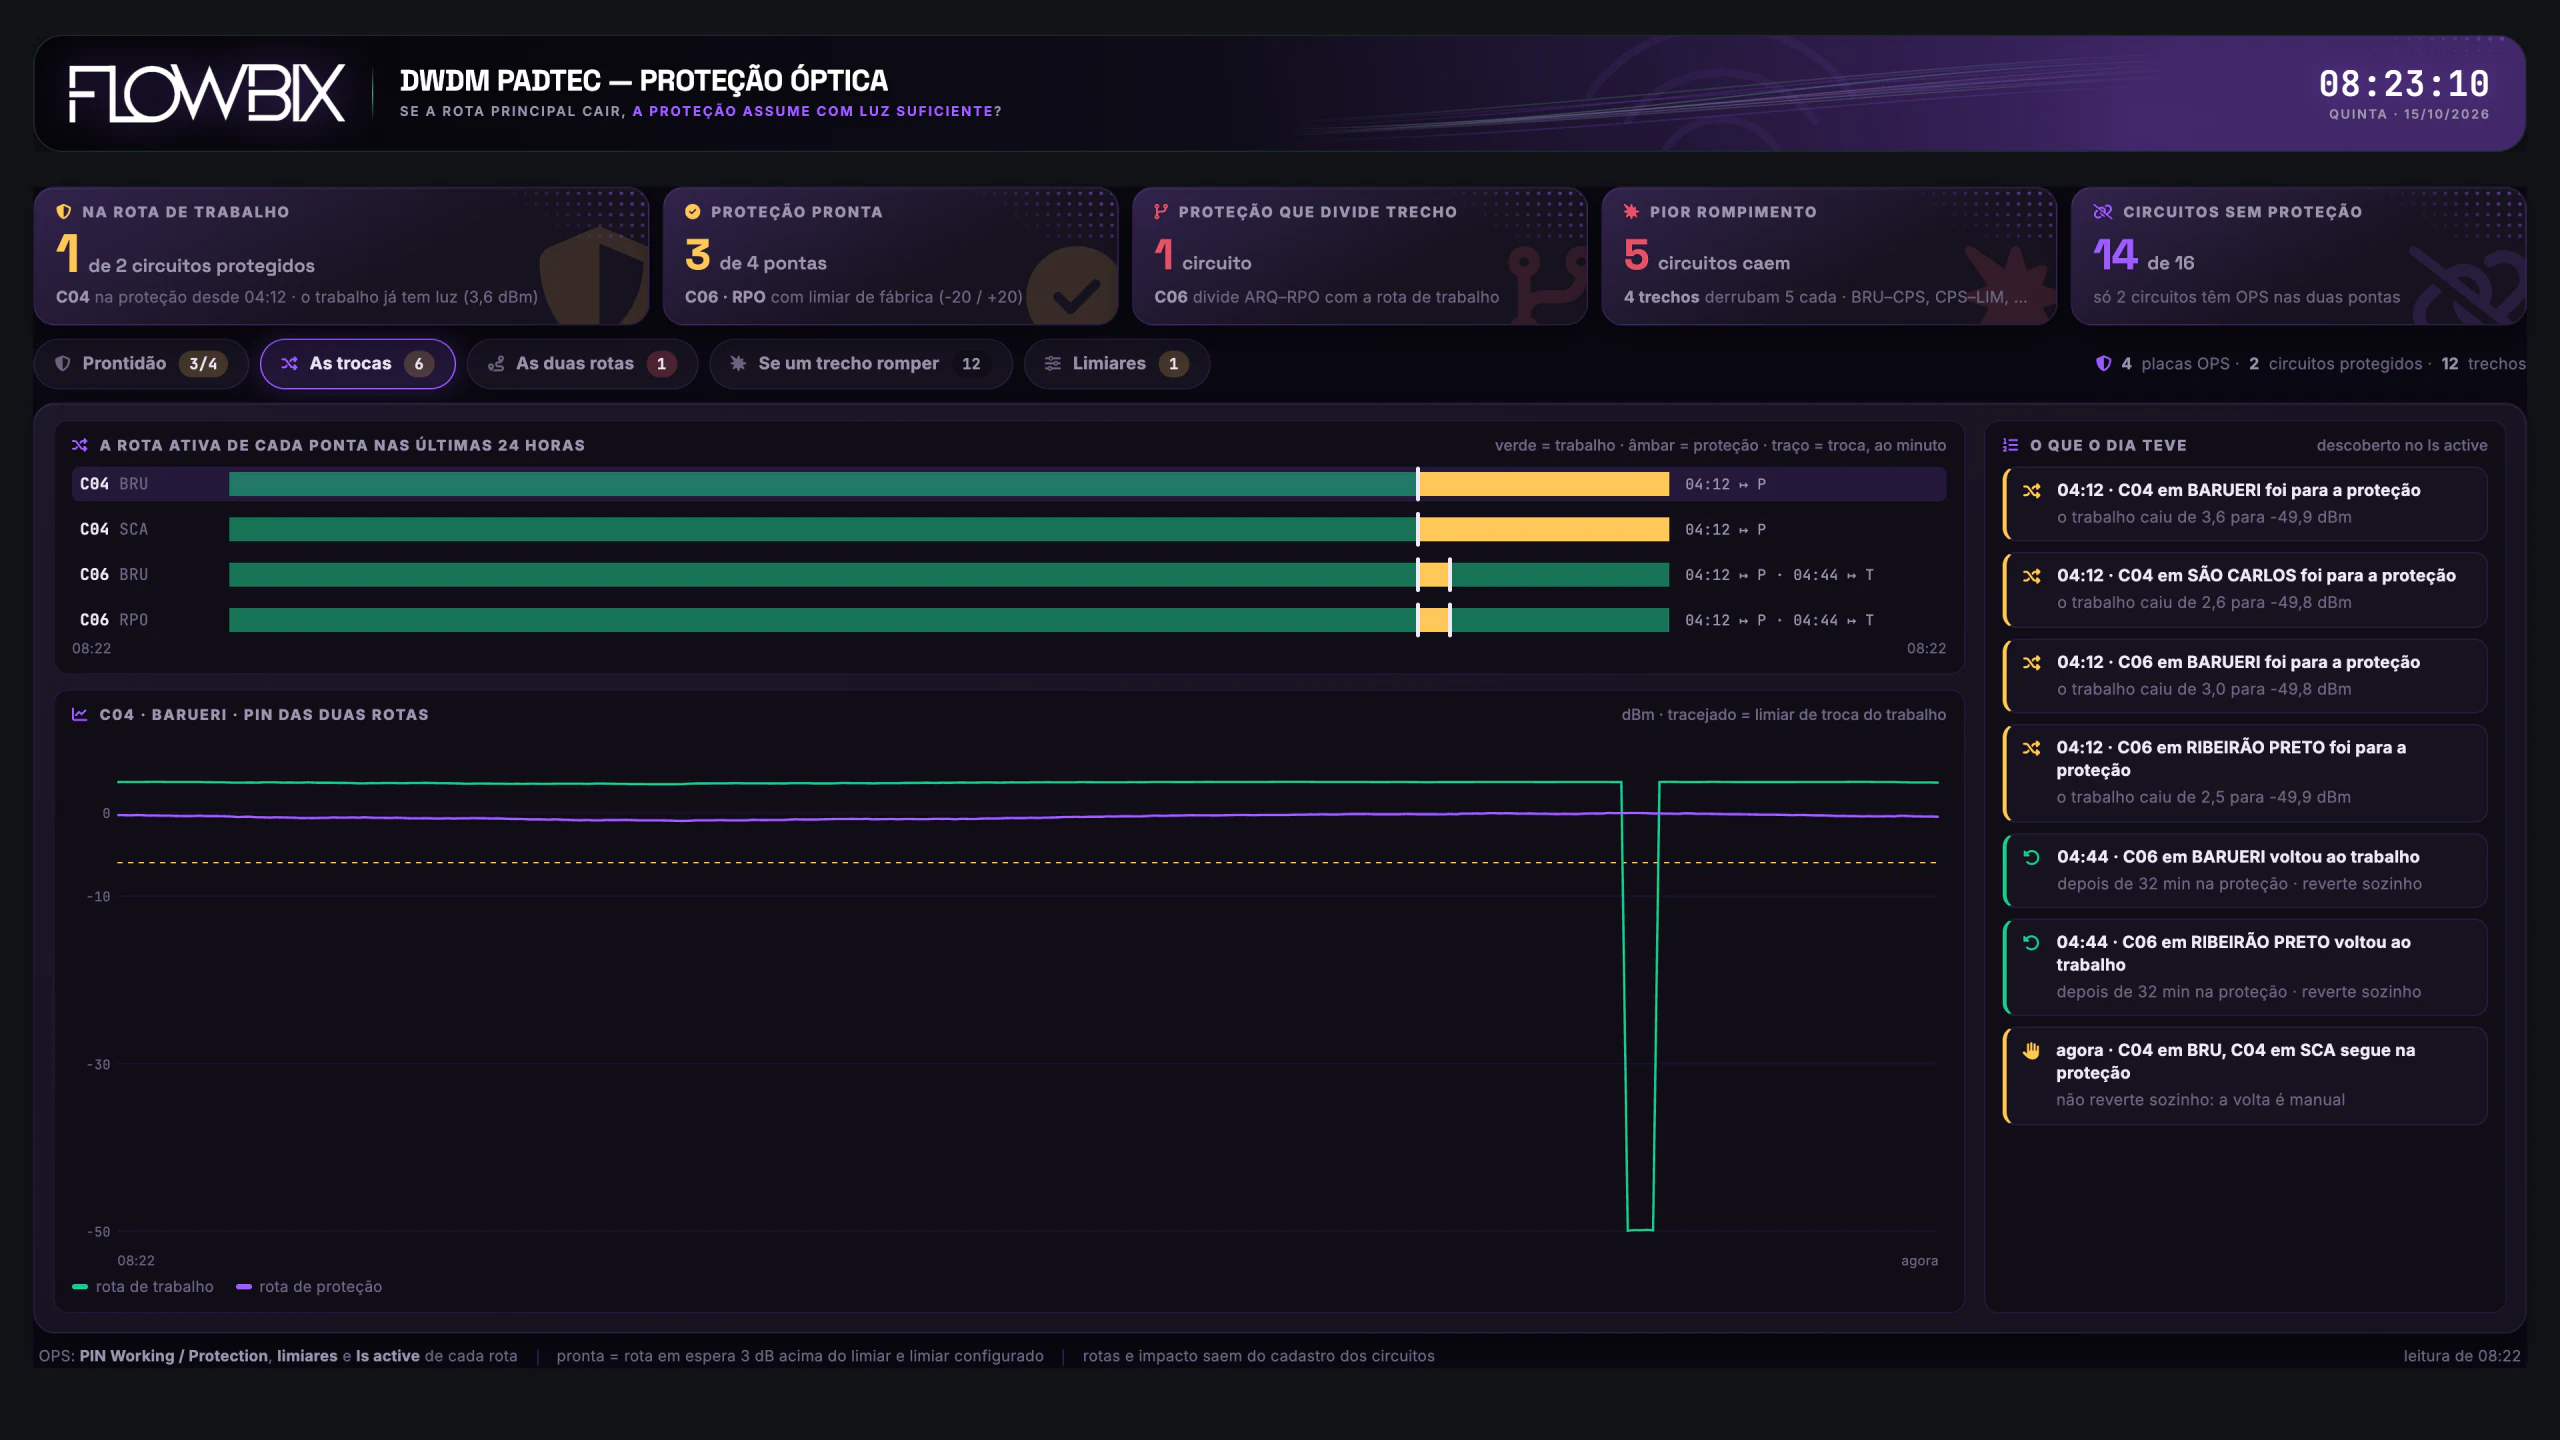Click rota de proteção legend swatch
Image resolution: width=2560 pixels, height=1440 pixels.
[244, 1287]
